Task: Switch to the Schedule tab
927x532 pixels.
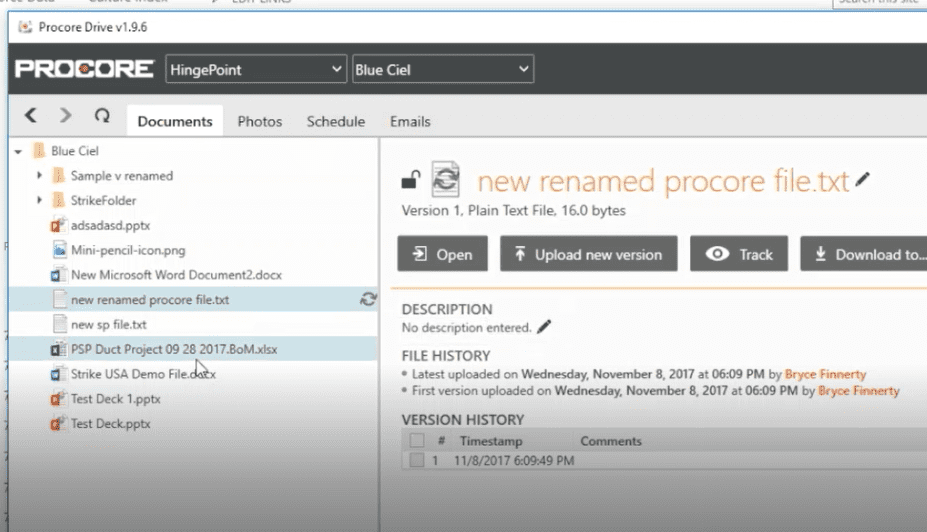Action: 335,121
